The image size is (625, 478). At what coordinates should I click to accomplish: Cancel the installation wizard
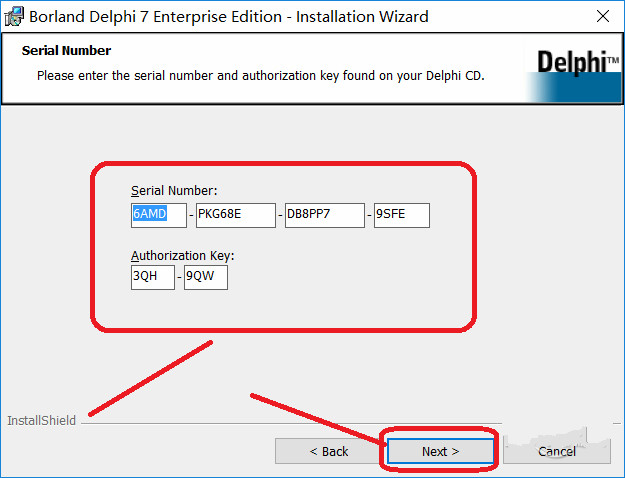[557, 451]
